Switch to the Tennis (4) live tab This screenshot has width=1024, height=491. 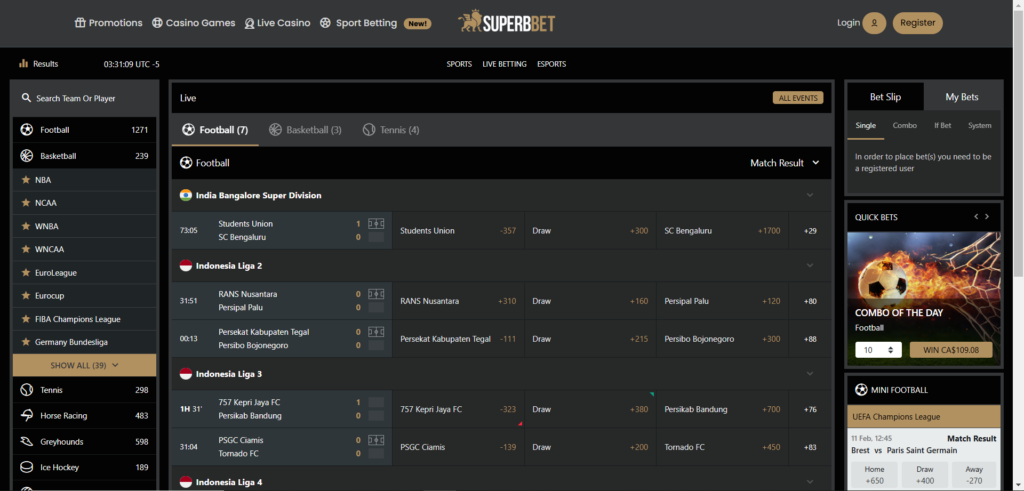[391, 130]
